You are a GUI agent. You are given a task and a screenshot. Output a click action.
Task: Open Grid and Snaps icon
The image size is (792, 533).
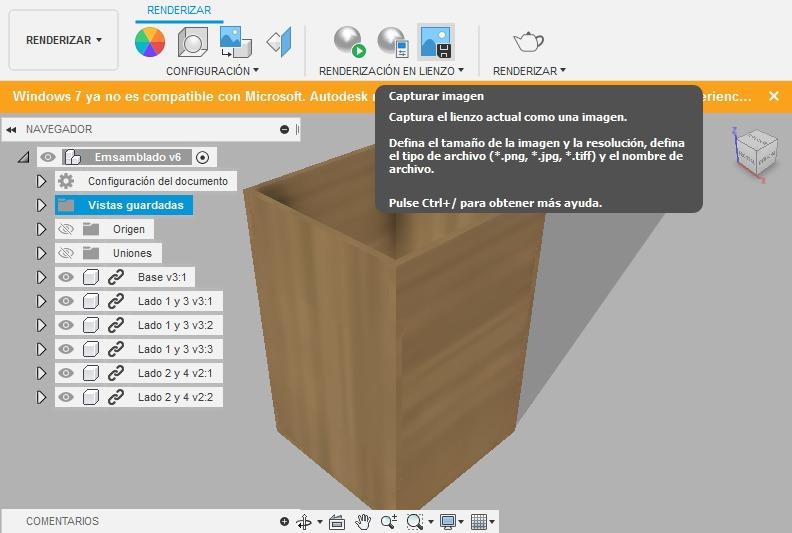pyautogui.click(x=479, y=521)
